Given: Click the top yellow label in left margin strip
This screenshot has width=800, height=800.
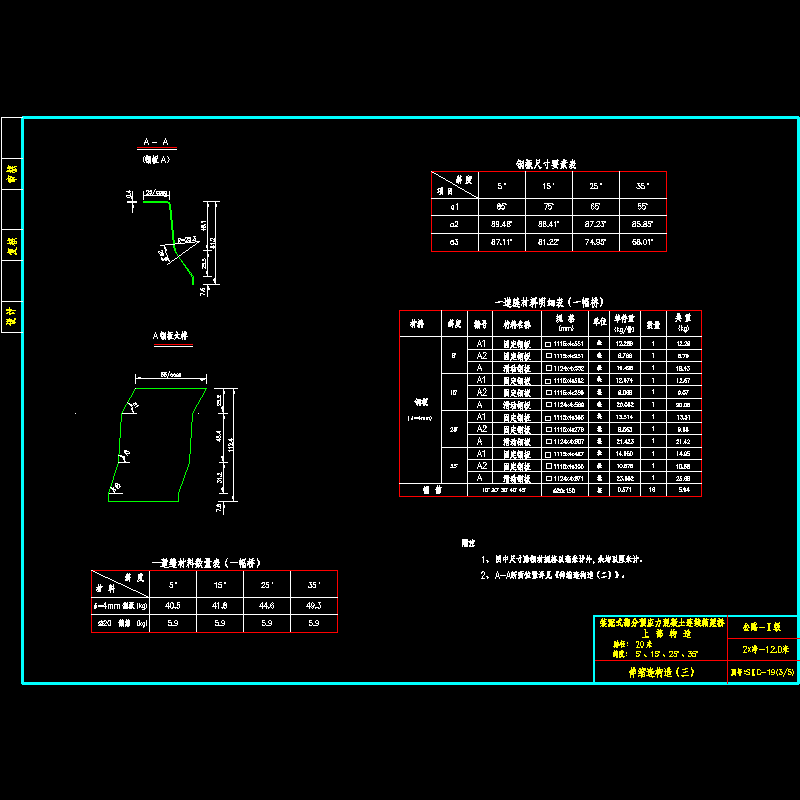Looking at the screenshot, I should point(12,173).
